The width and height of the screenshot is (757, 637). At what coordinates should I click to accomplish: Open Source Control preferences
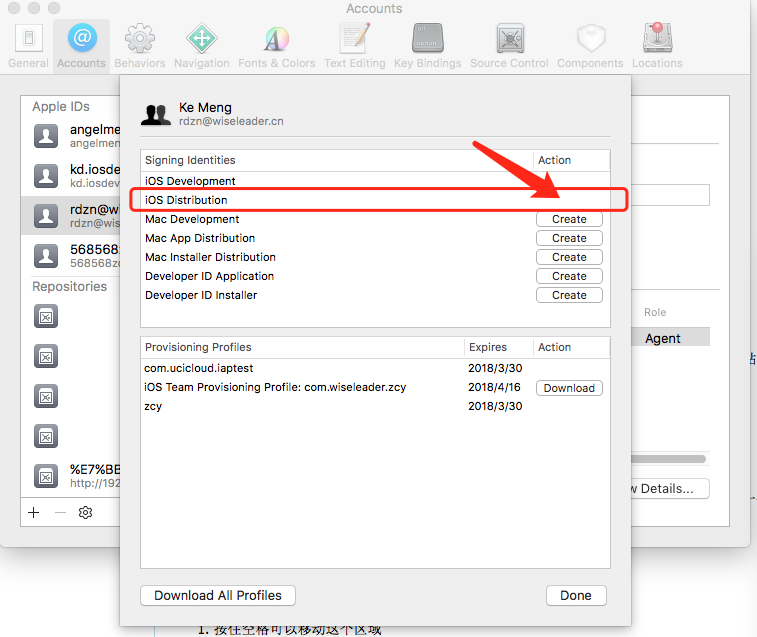point(509,46)
